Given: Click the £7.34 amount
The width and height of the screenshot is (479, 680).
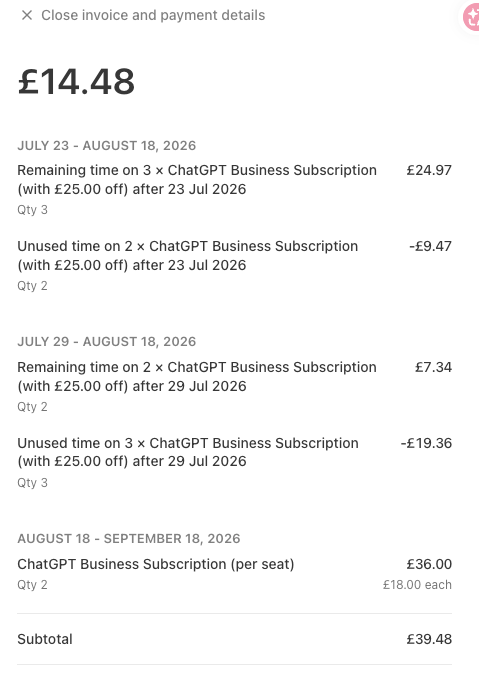Looking at the screenshot, I should (433, 367).
